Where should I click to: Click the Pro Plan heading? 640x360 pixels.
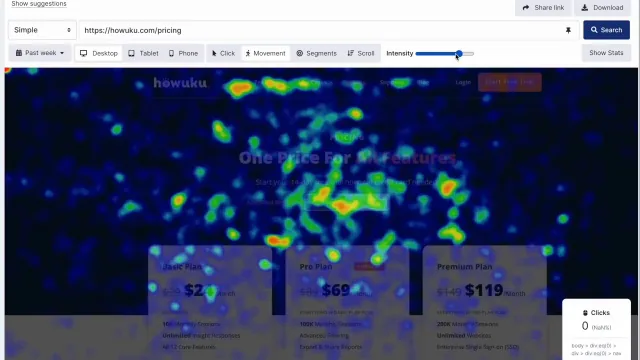coord(316,267)
